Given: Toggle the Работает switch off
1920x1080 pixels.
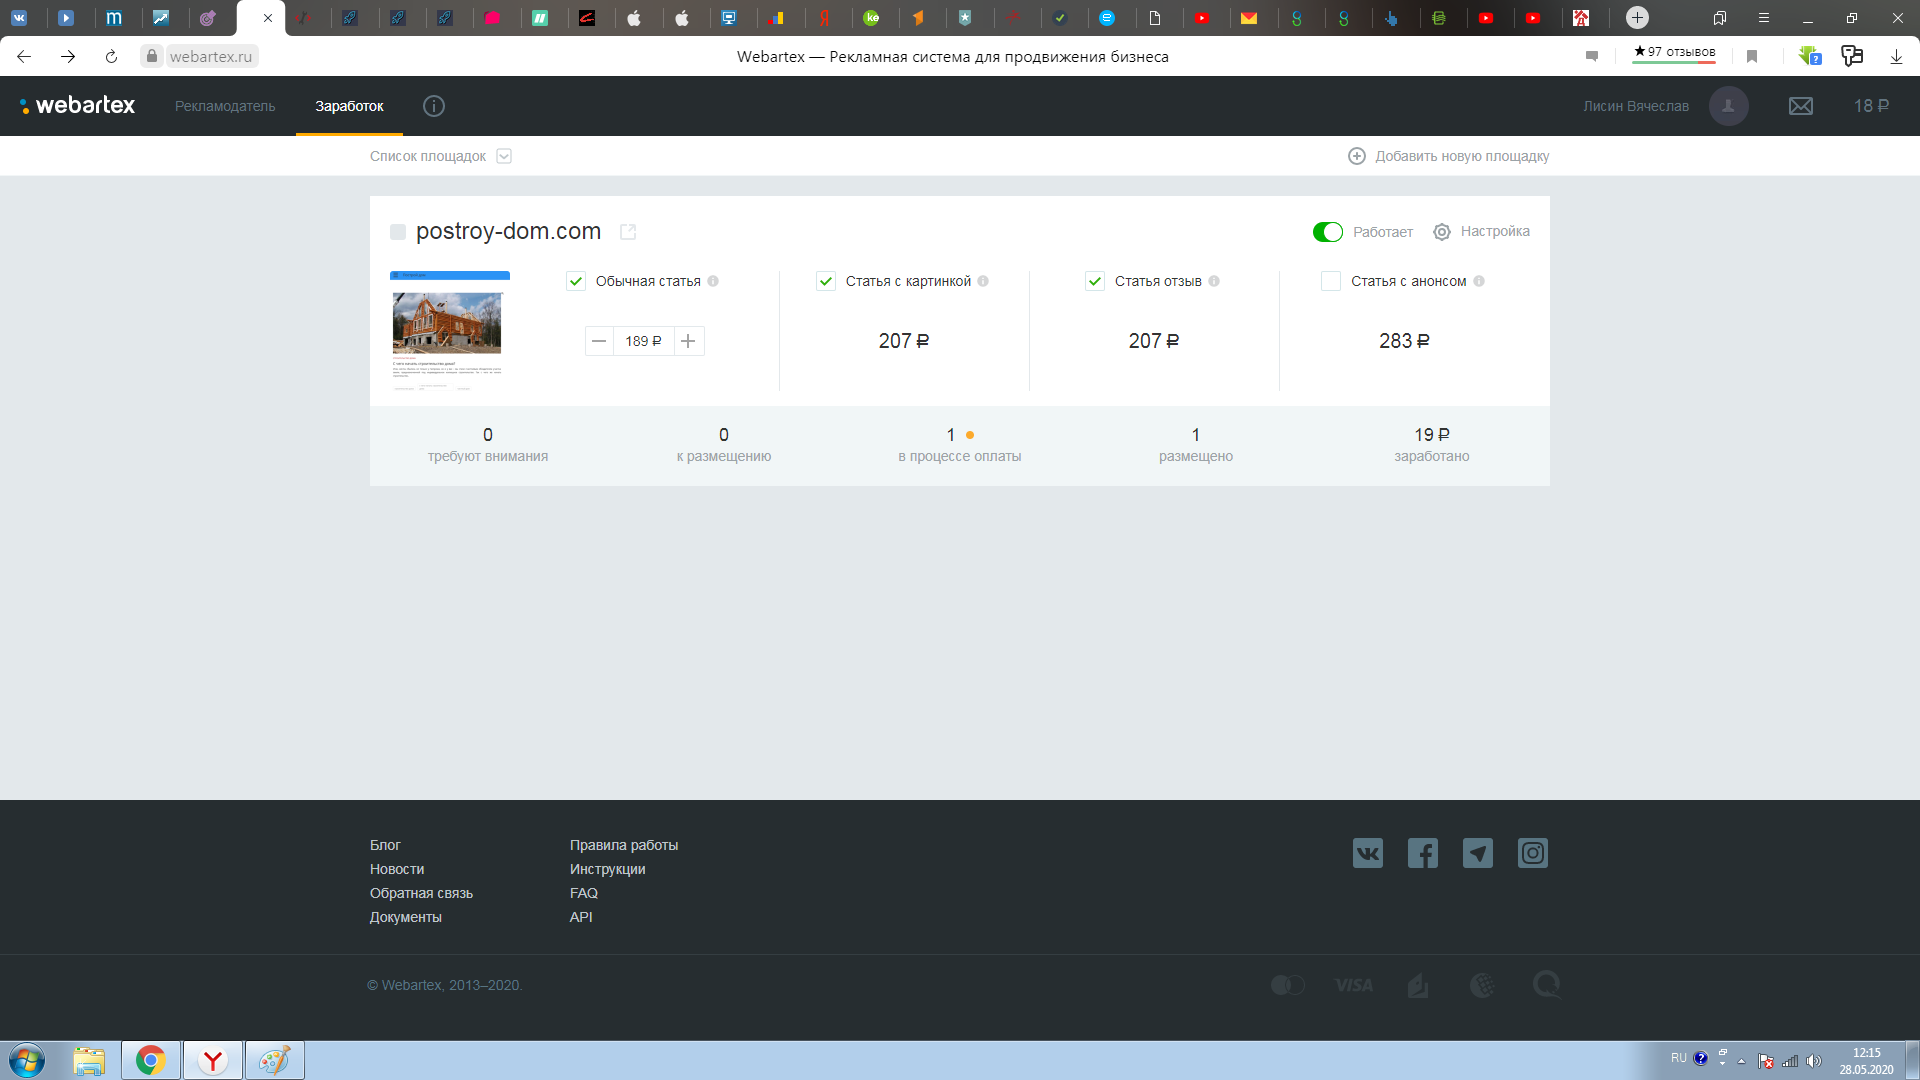Looking at the screenshot, I should click(x=1327, y=232).
